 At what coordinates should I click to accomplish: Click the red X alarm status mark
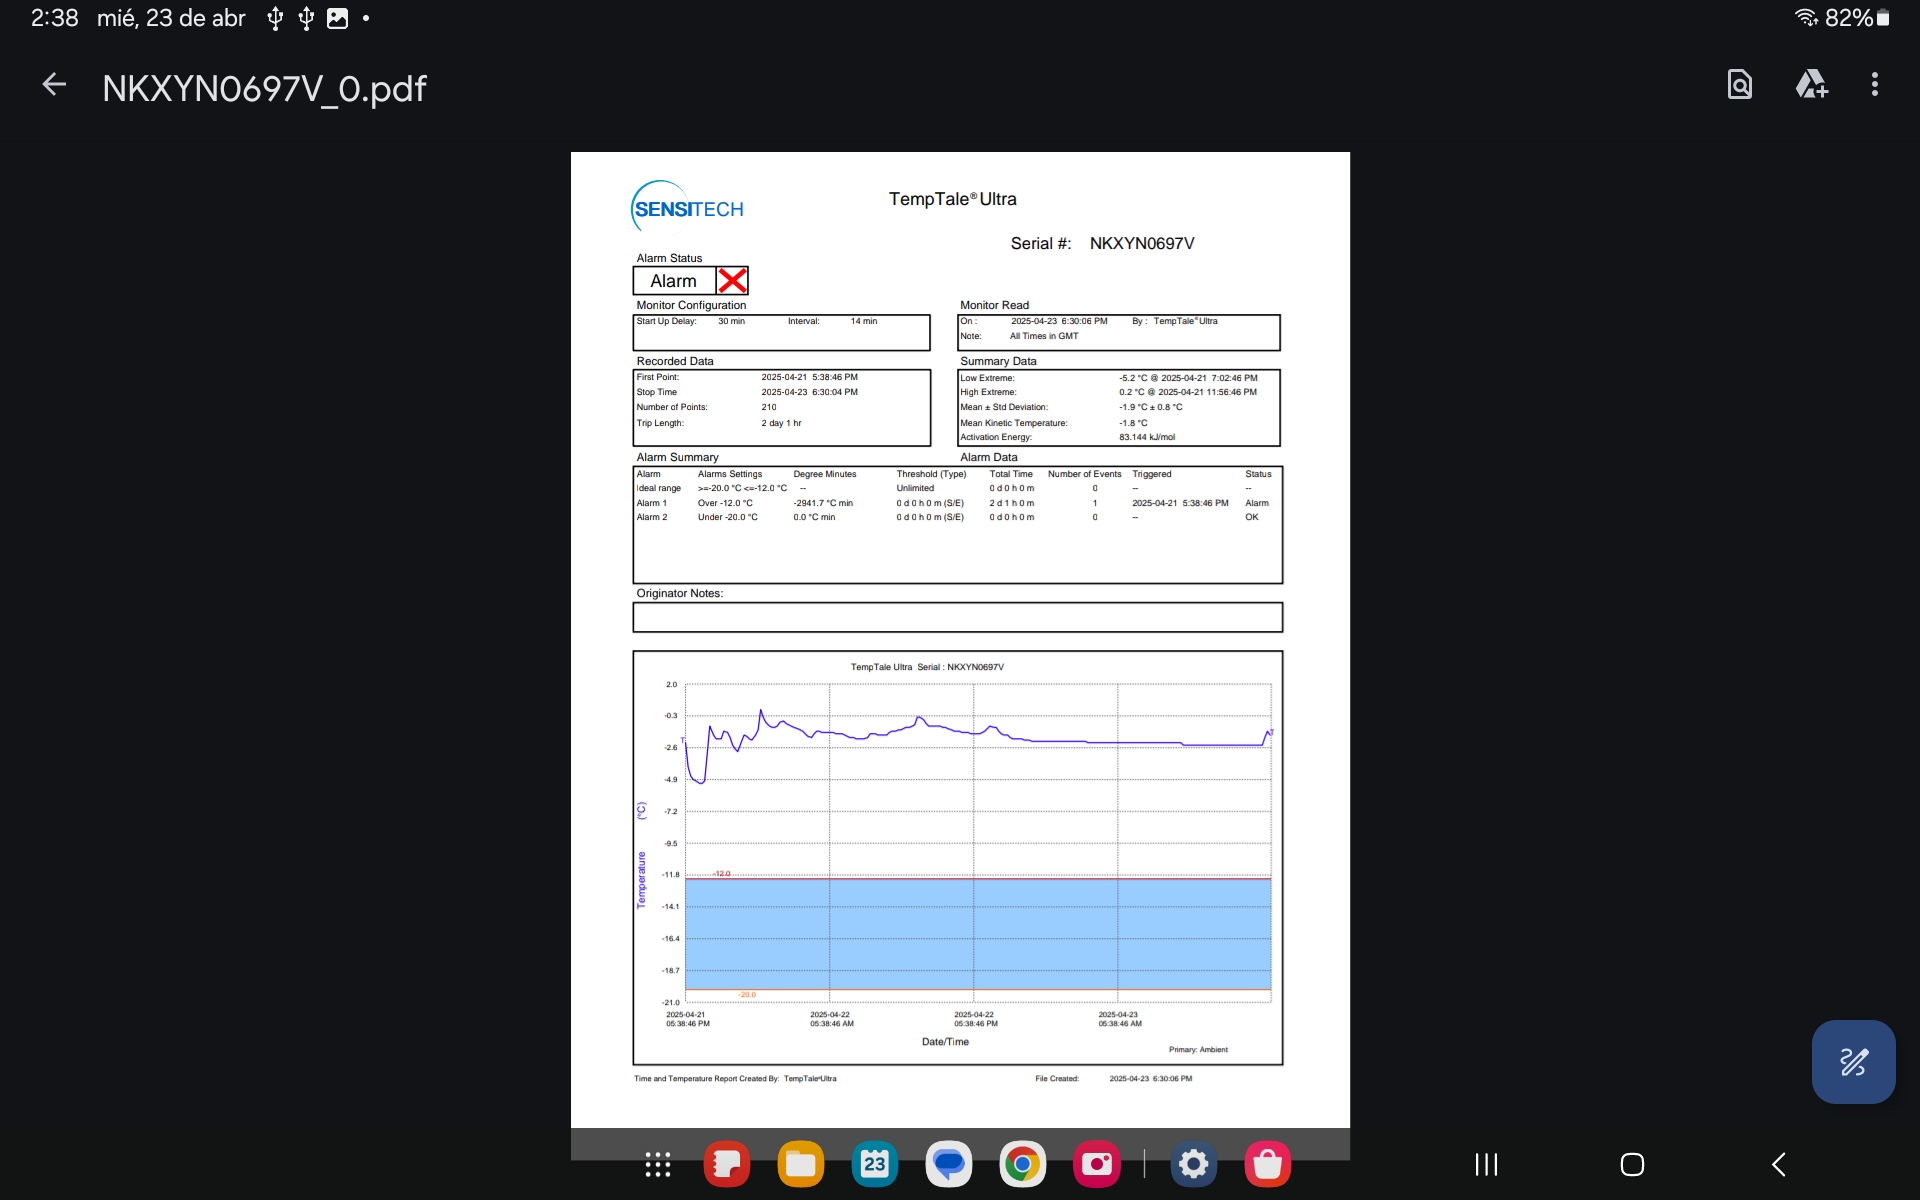[x=732, y=281]
